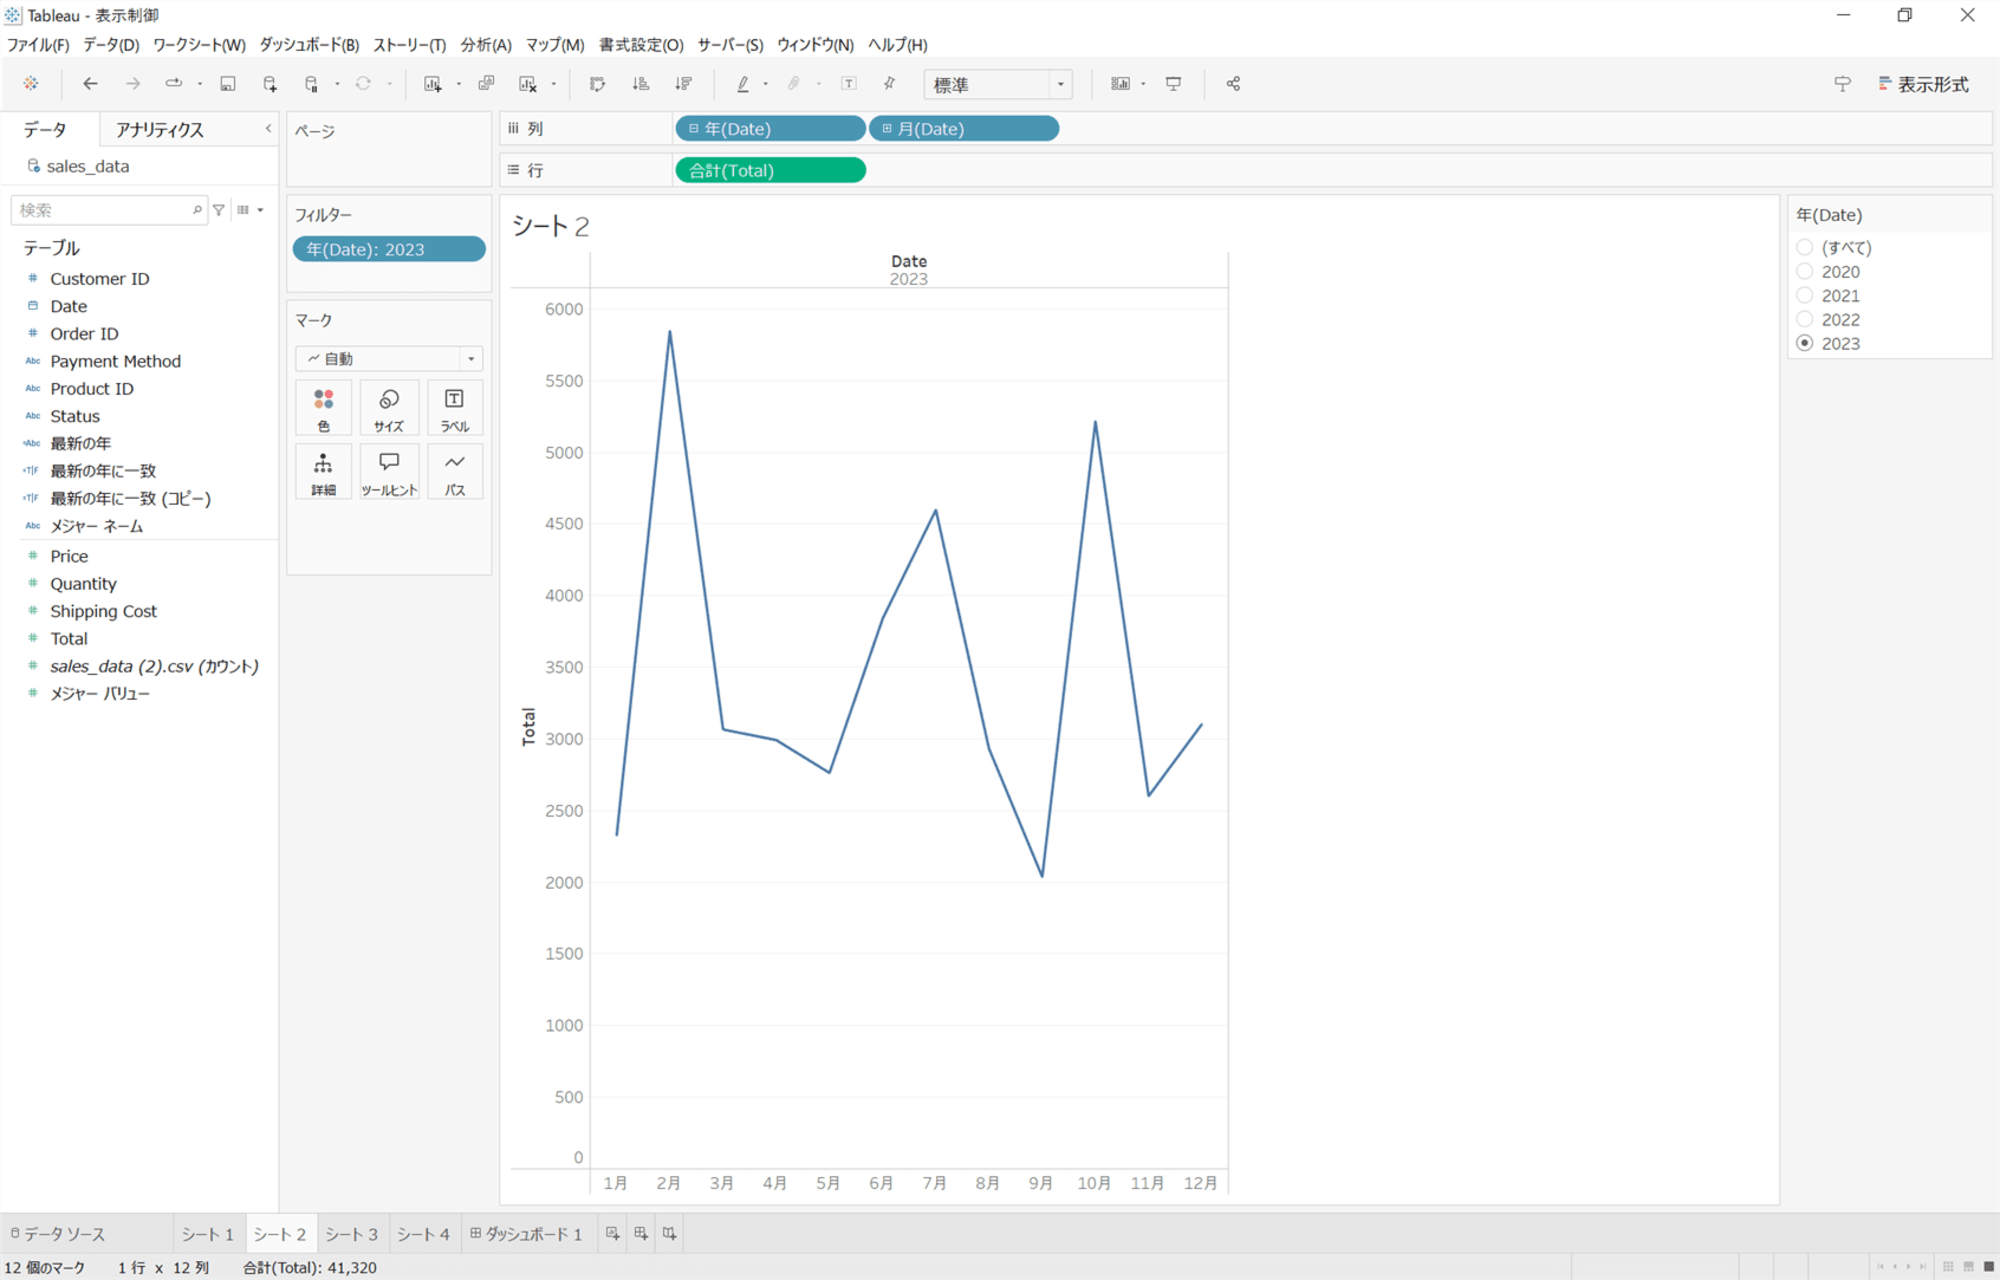This screenshot has height=1280, width=2000.
Task: Click the share workbook icon
Action: click(x=1233, y=84)
